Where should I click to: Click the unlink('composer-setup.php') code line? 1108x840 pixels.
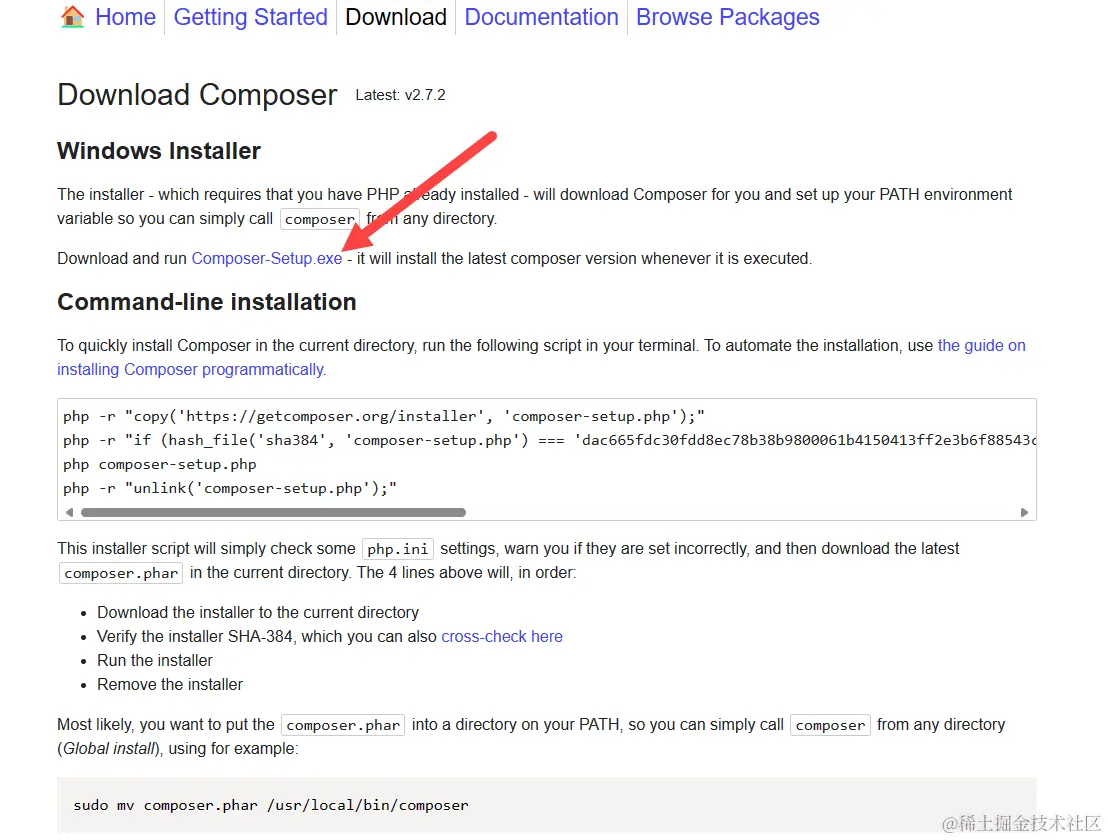tap(230, 488)
